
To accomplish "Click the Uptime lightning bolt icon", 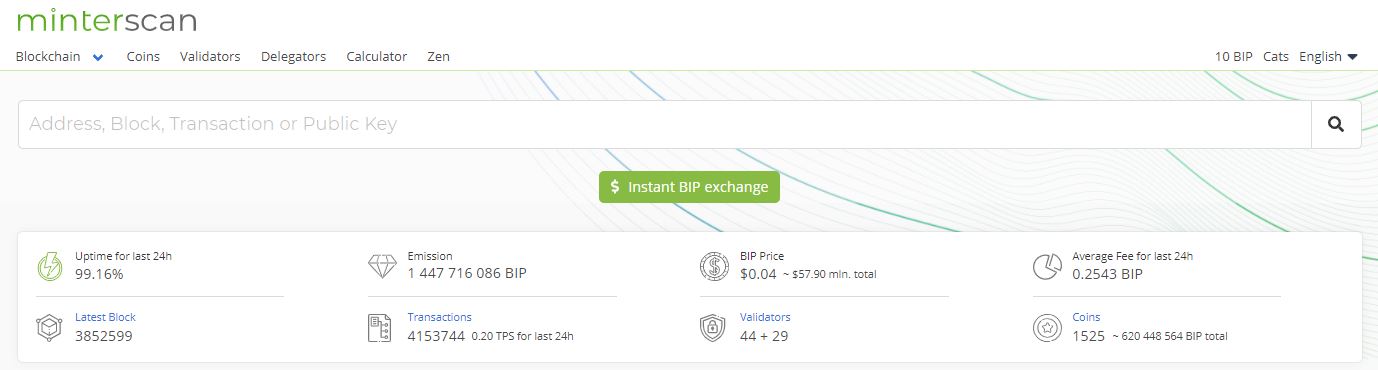I will 49,266.
